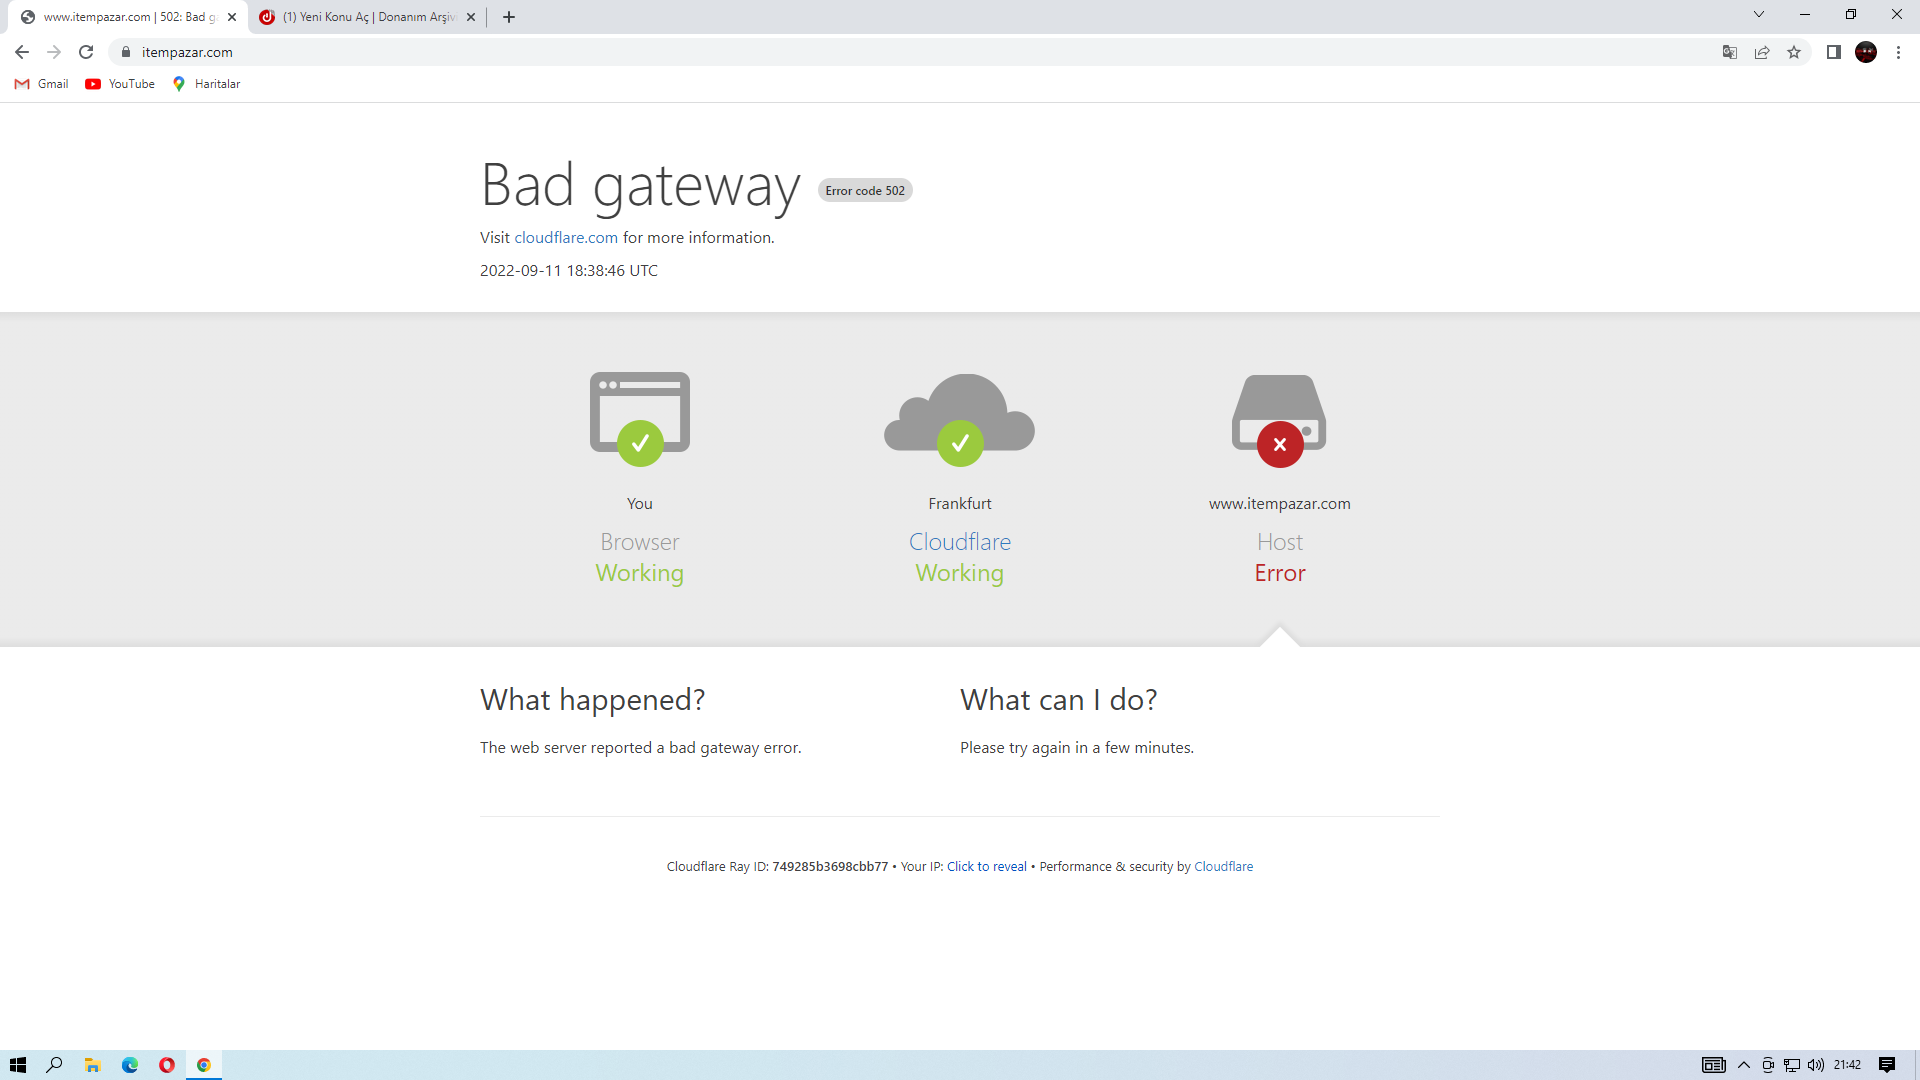Open Chrome three-dot menu
The width and height of the screenshot is (1920, 1080).
1898,52
